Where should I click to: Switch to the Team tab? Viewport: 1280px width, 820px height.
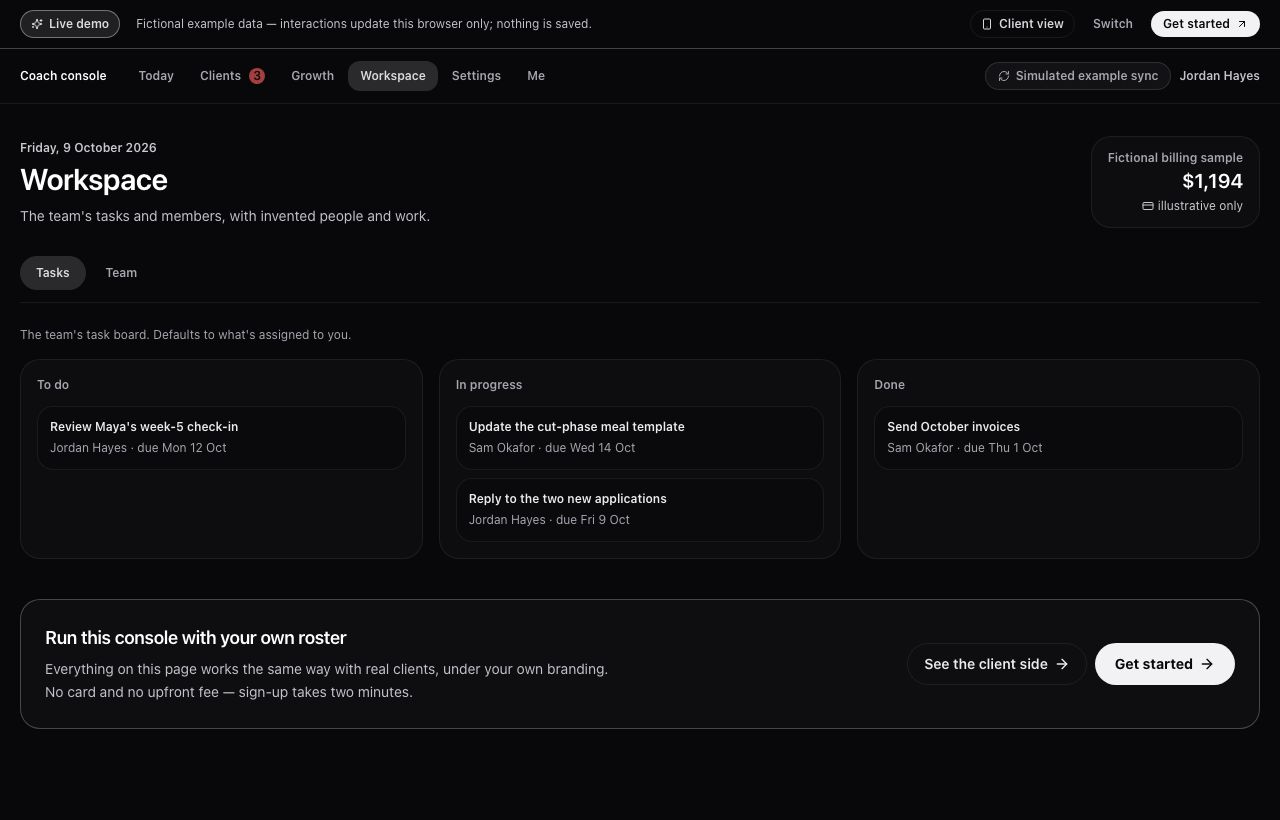click(x=121, y=273)
